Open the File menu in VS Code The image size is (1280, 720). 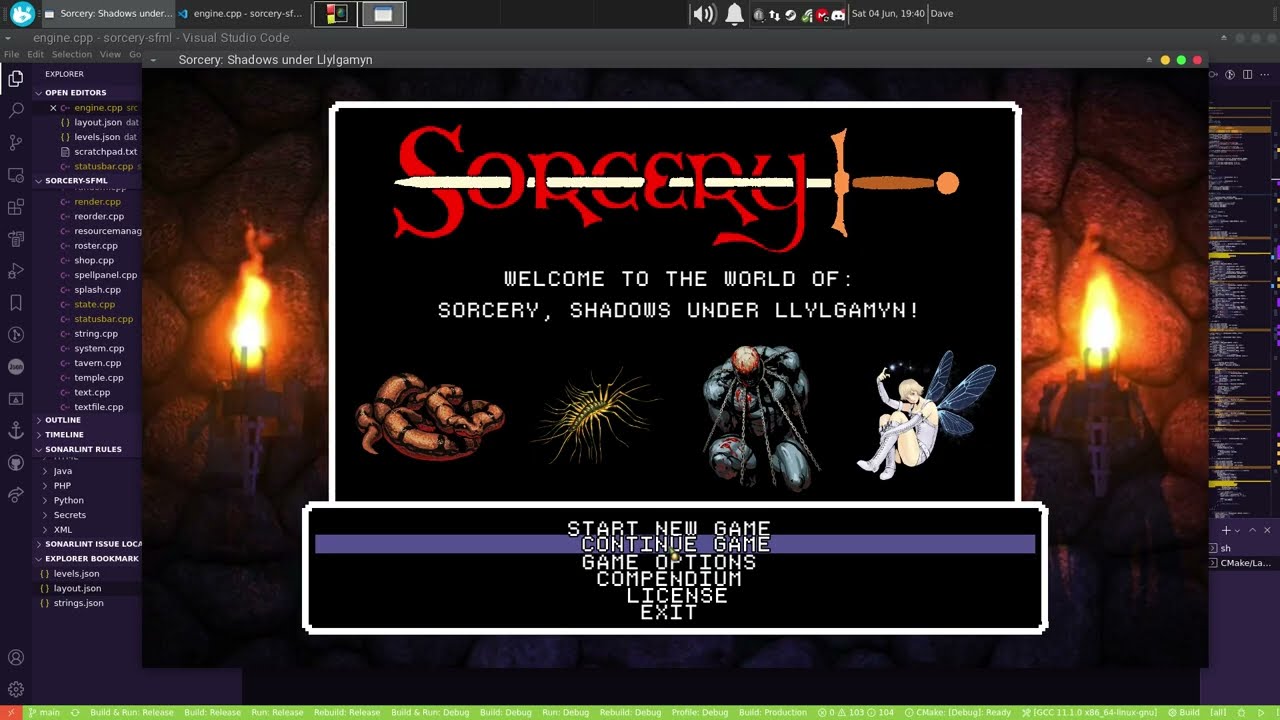point(12,54)
